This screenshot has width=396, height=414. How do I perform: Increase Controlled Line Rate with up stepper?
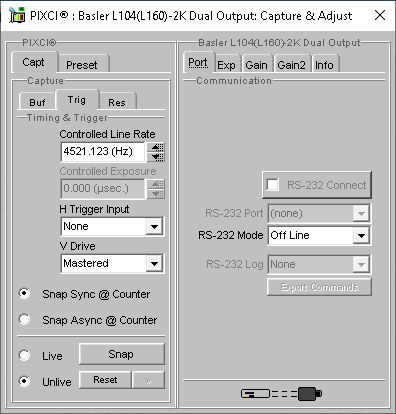pos(156,147)
